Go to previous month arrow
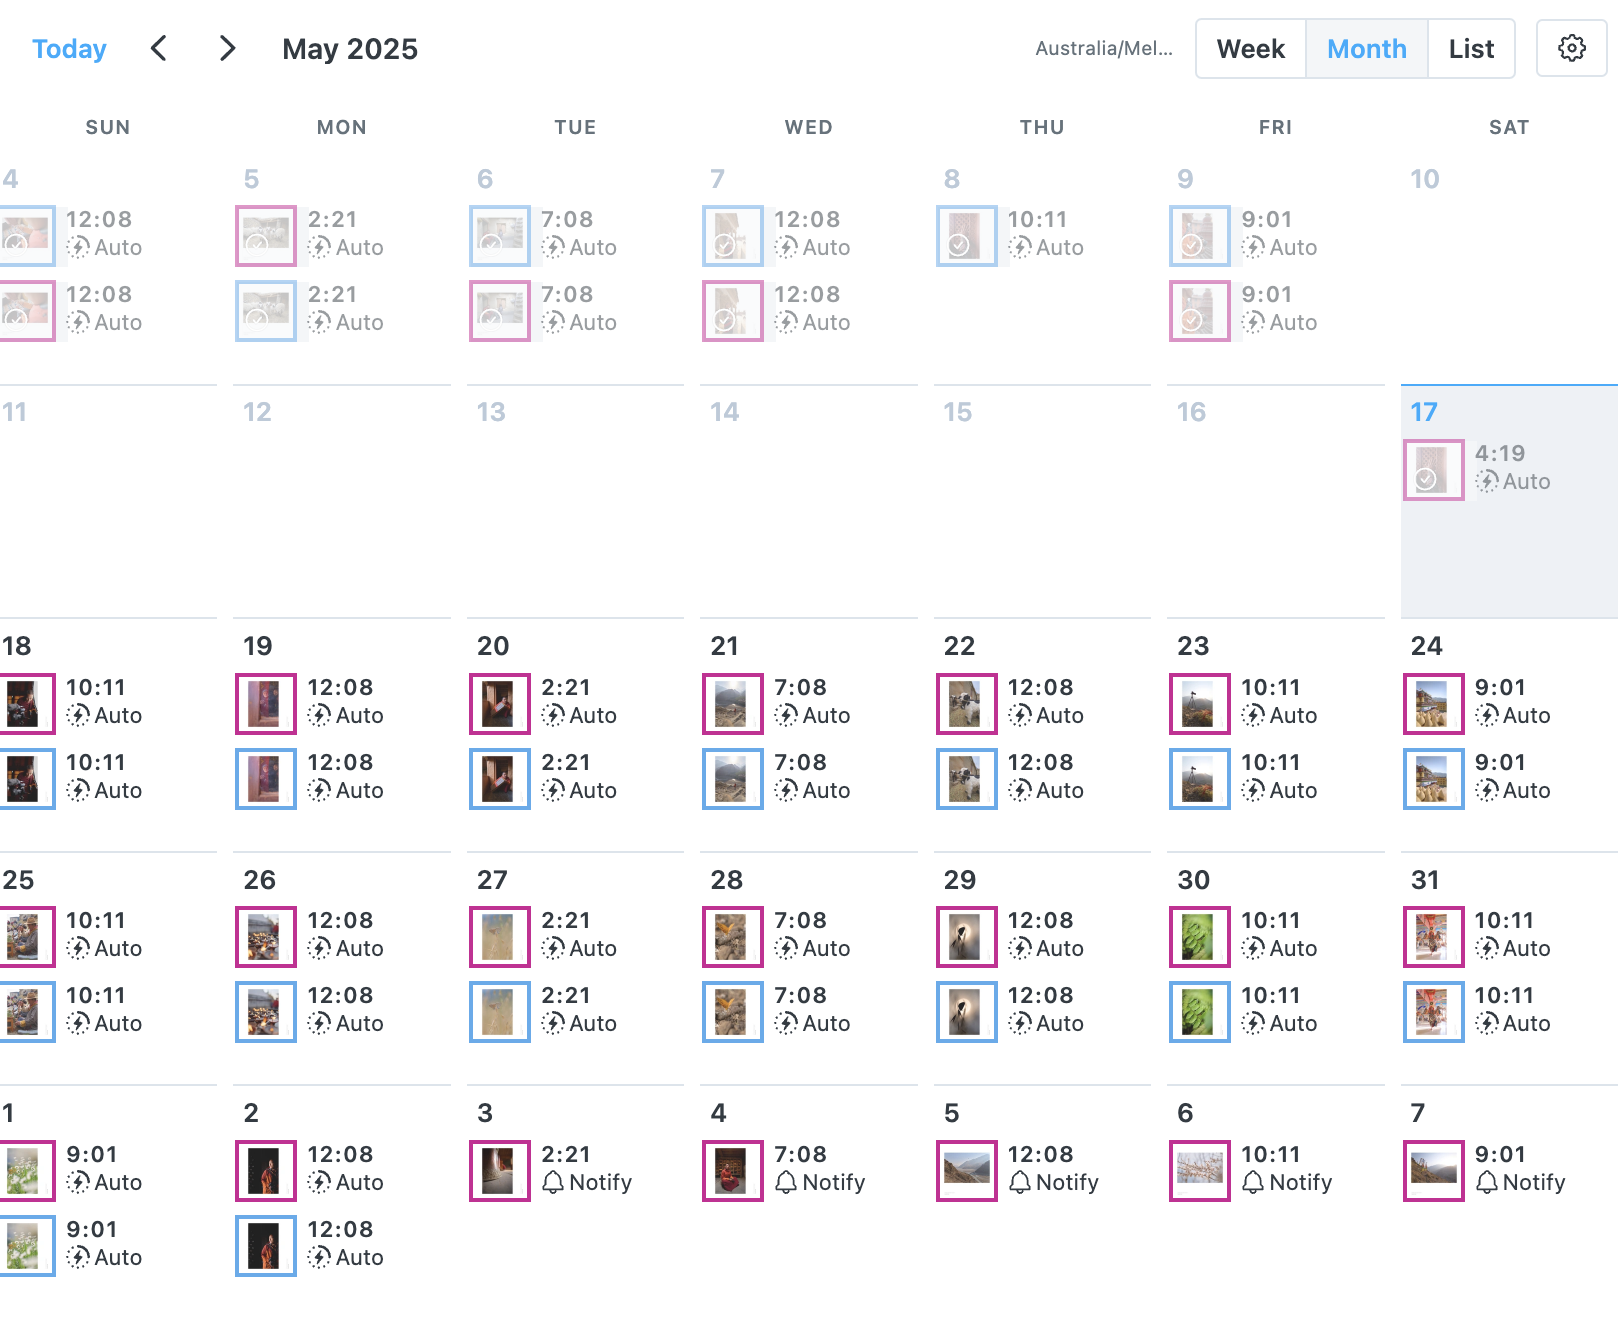The height and width of the screenshot is (1338, 1618). pyautogui.click(x=159, y=48)
